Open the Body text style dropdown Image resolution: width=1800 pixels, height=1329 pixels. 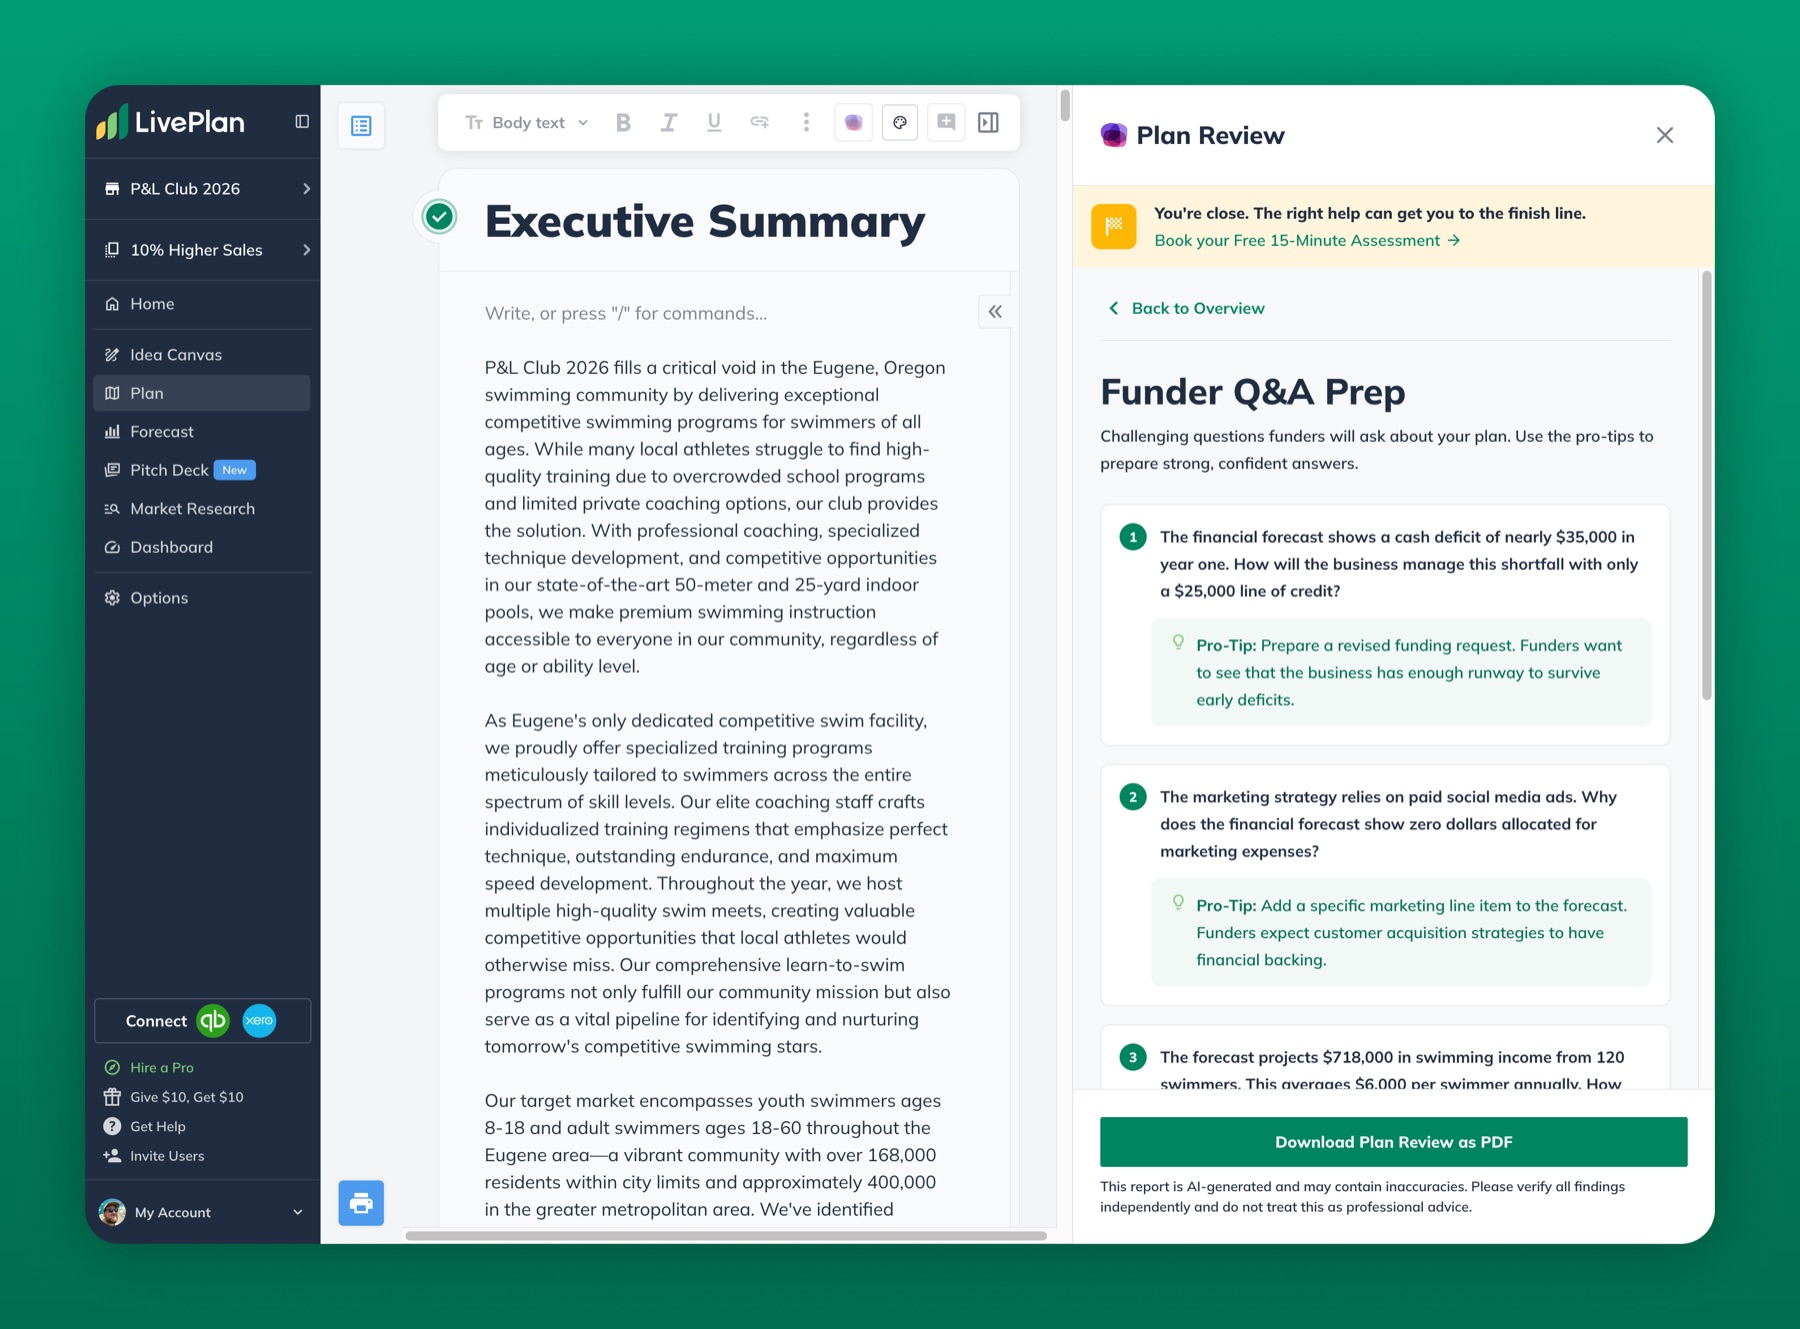pyautogui.click(x=527, y=122)
